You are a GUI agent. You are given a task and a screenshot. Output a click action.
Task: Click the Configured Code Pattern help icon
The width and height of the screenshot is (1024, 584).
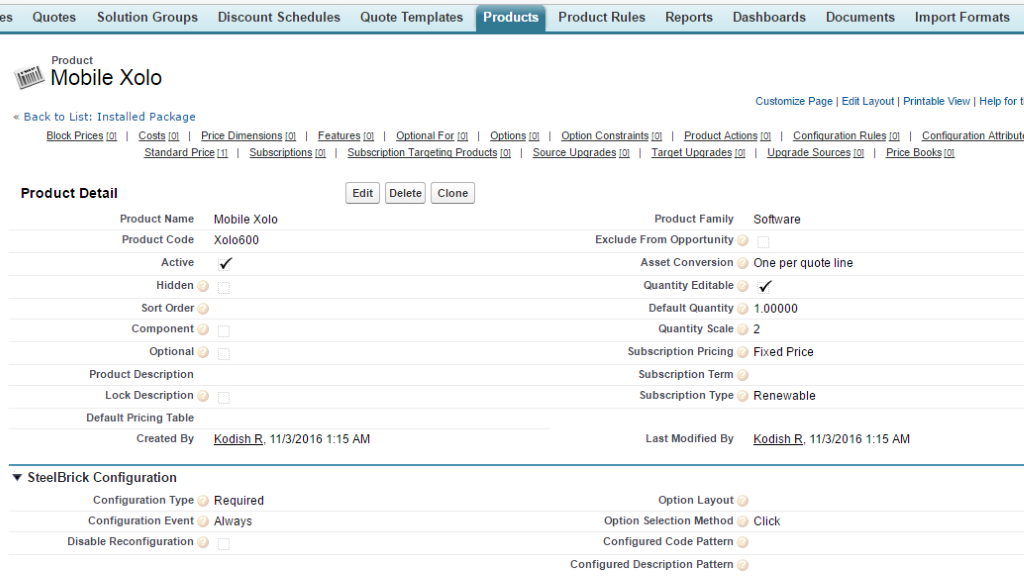(x=743, y=542)
